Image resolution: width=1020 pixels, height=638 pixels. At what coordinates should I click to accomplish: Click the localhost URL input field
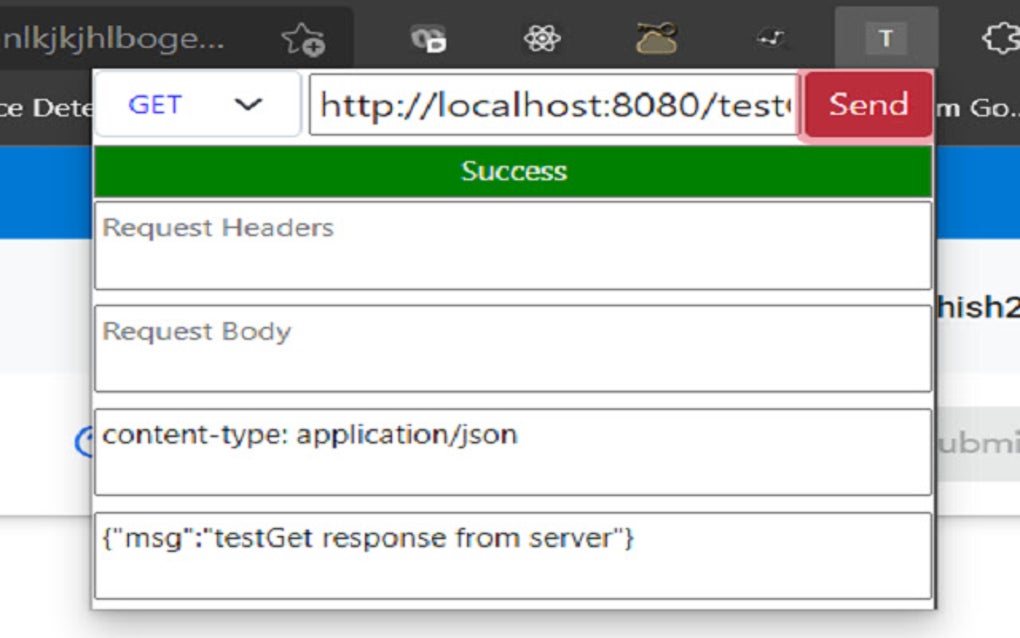click(556, 104)
